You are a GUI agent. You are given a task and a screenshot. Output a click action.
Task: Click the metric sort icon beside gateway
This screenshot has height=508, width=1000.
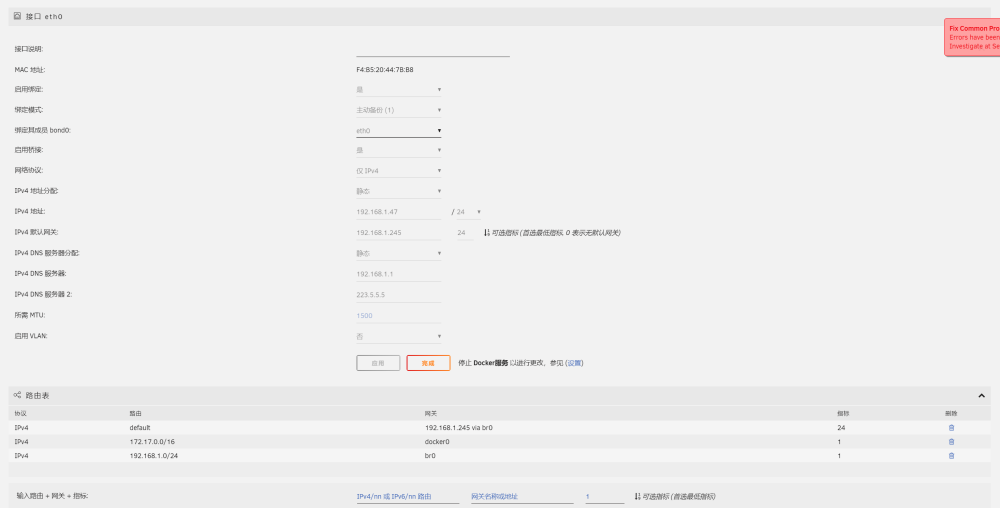pos(486,233)
